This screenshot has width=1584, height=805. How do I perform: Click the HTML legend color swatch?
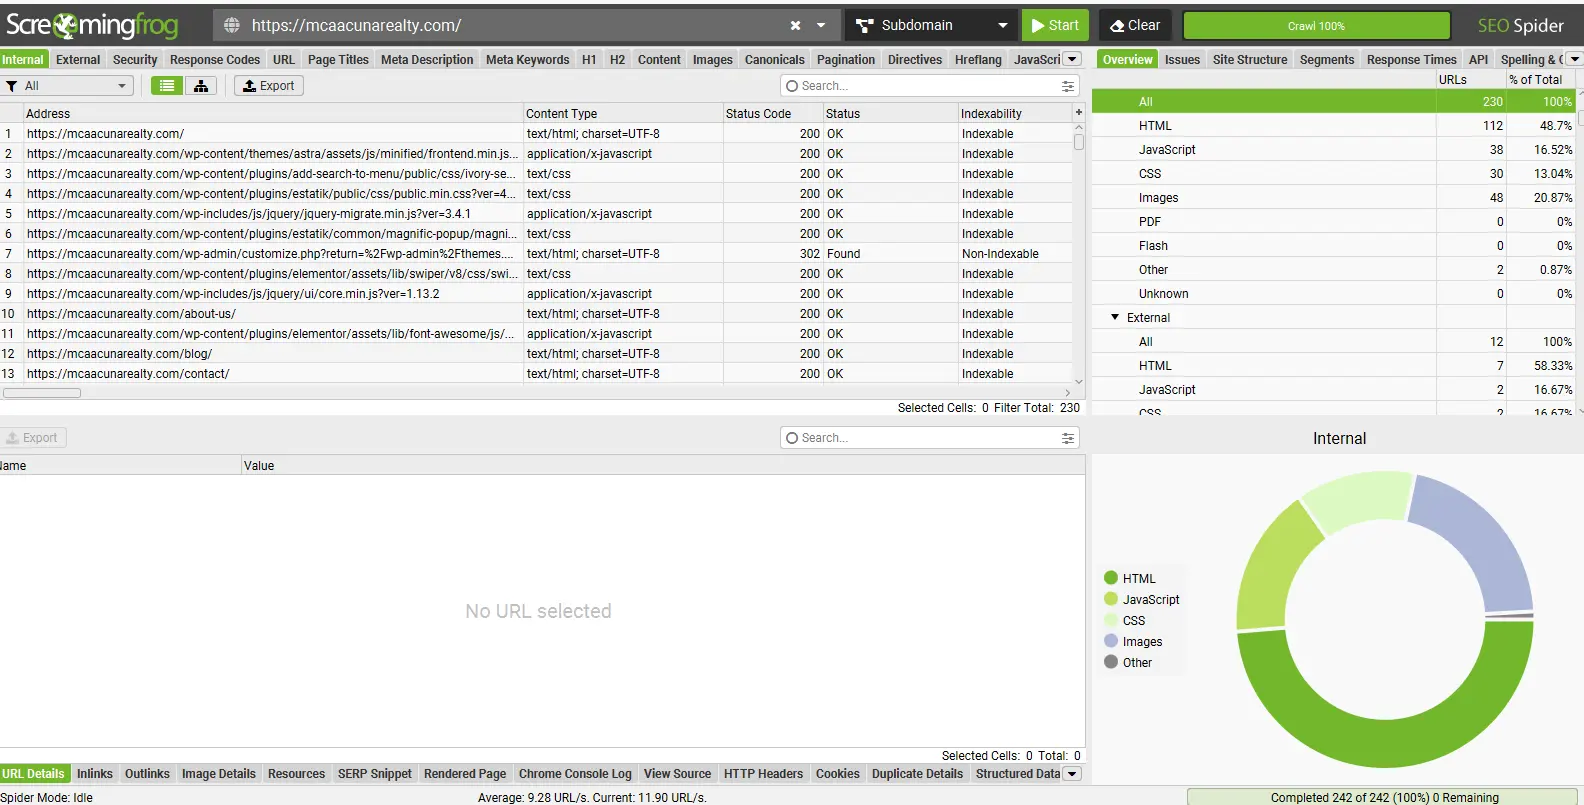[1110, 578]
